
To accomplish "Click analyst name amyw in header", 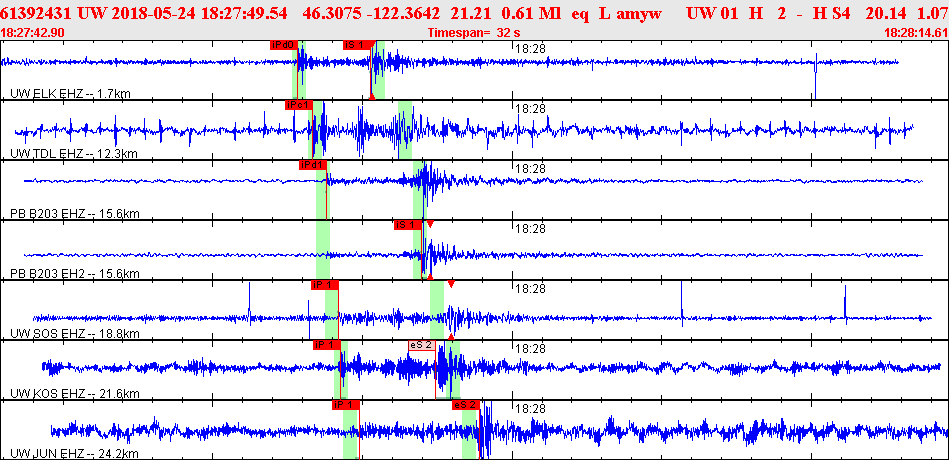I will tap(640, 13).
